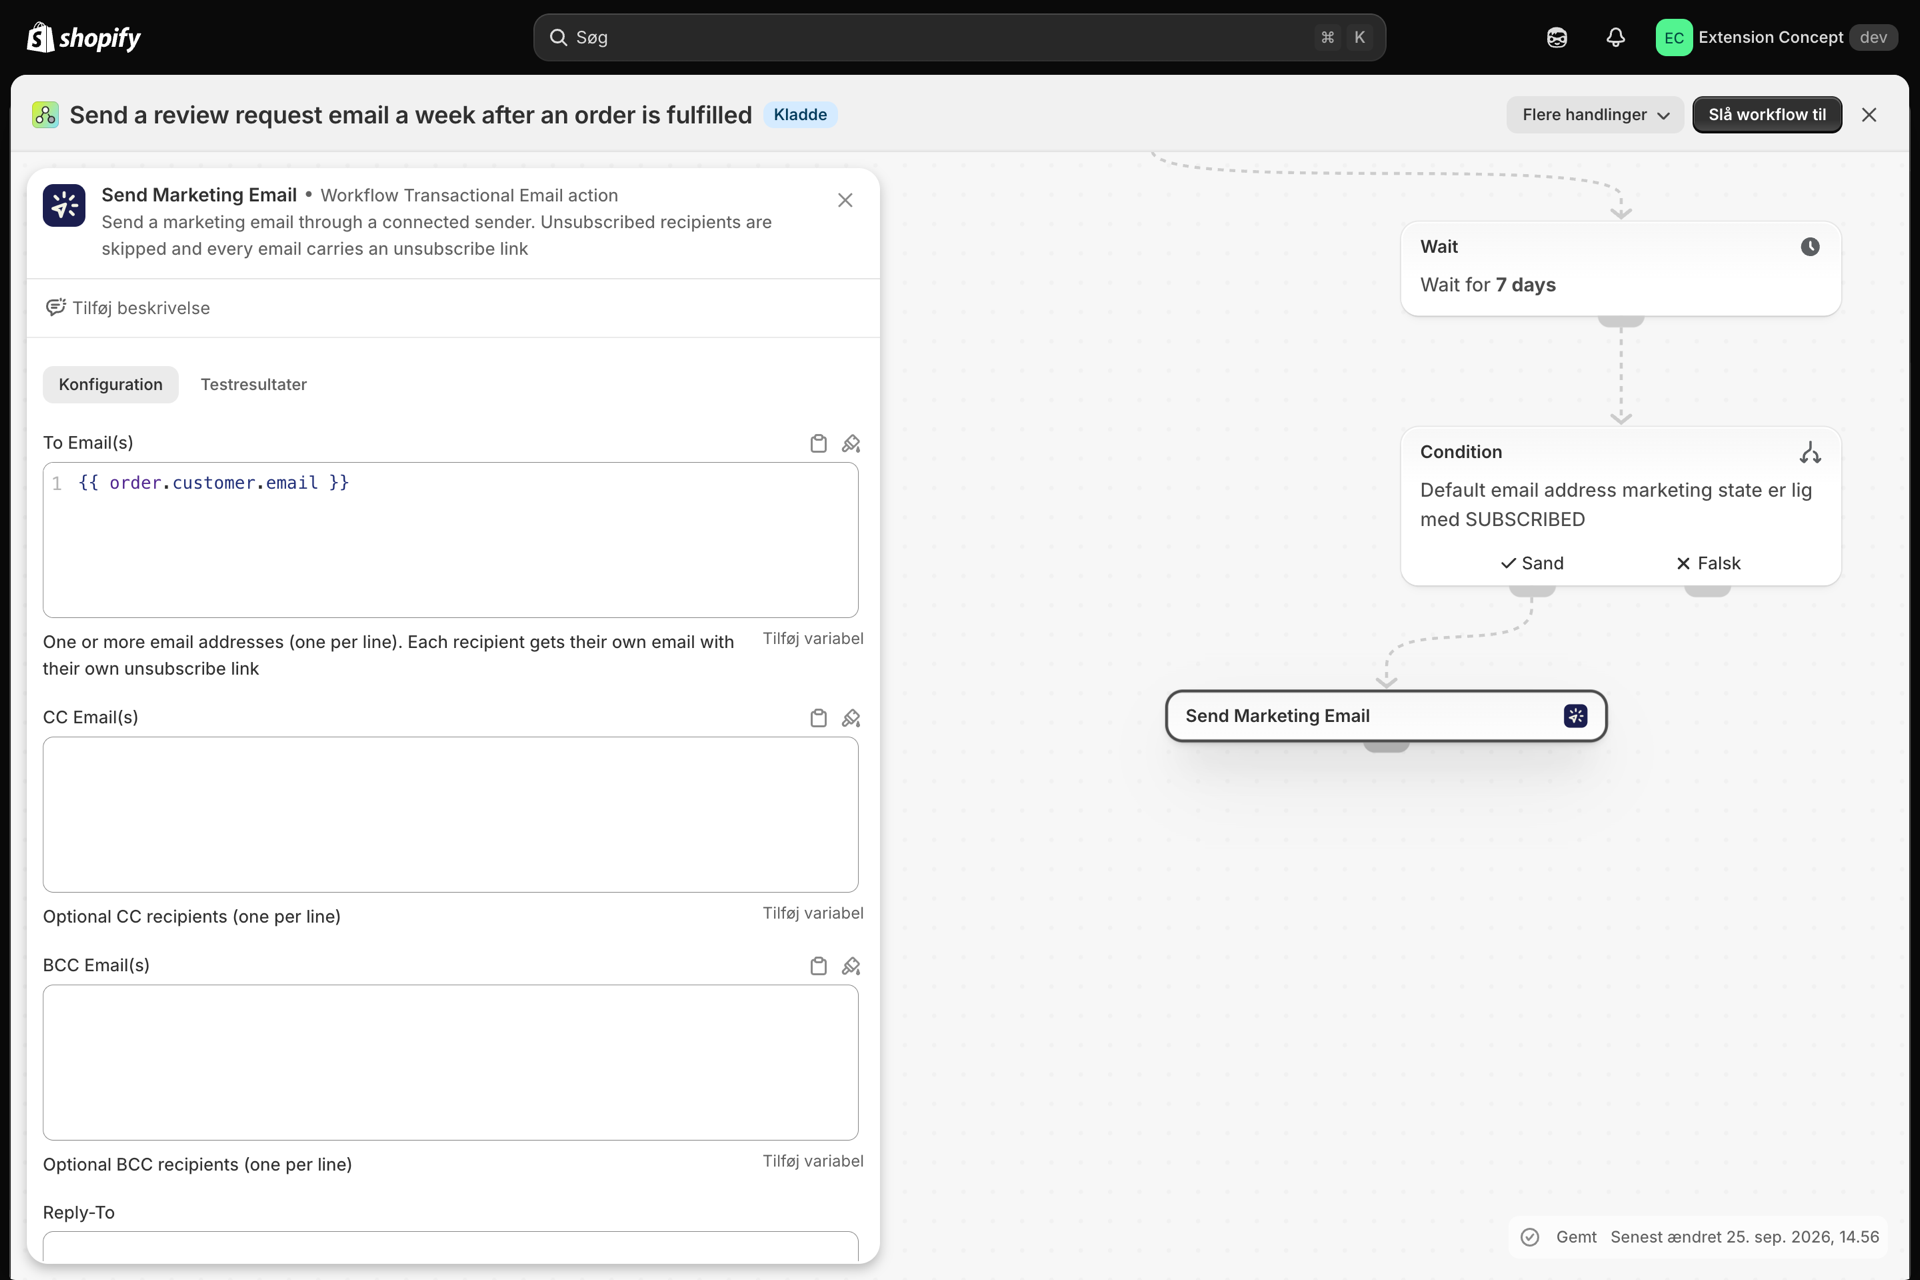Click the output connector below Wait step
This screenshot has height=1280, width=1920.
point(1620,321)
